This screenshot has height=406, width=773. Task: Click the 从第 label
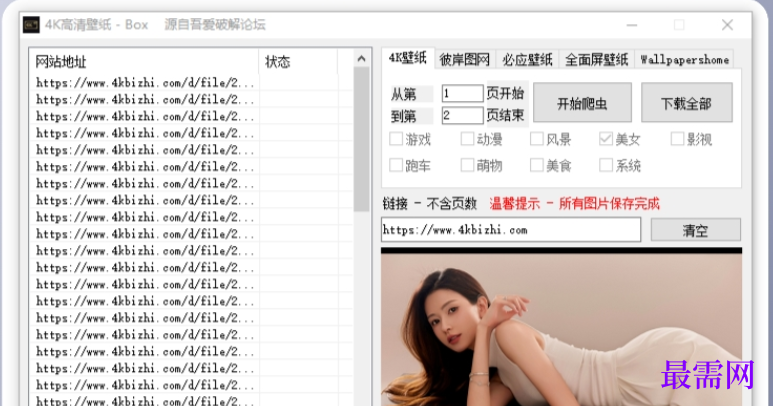[x=404, y=94]
